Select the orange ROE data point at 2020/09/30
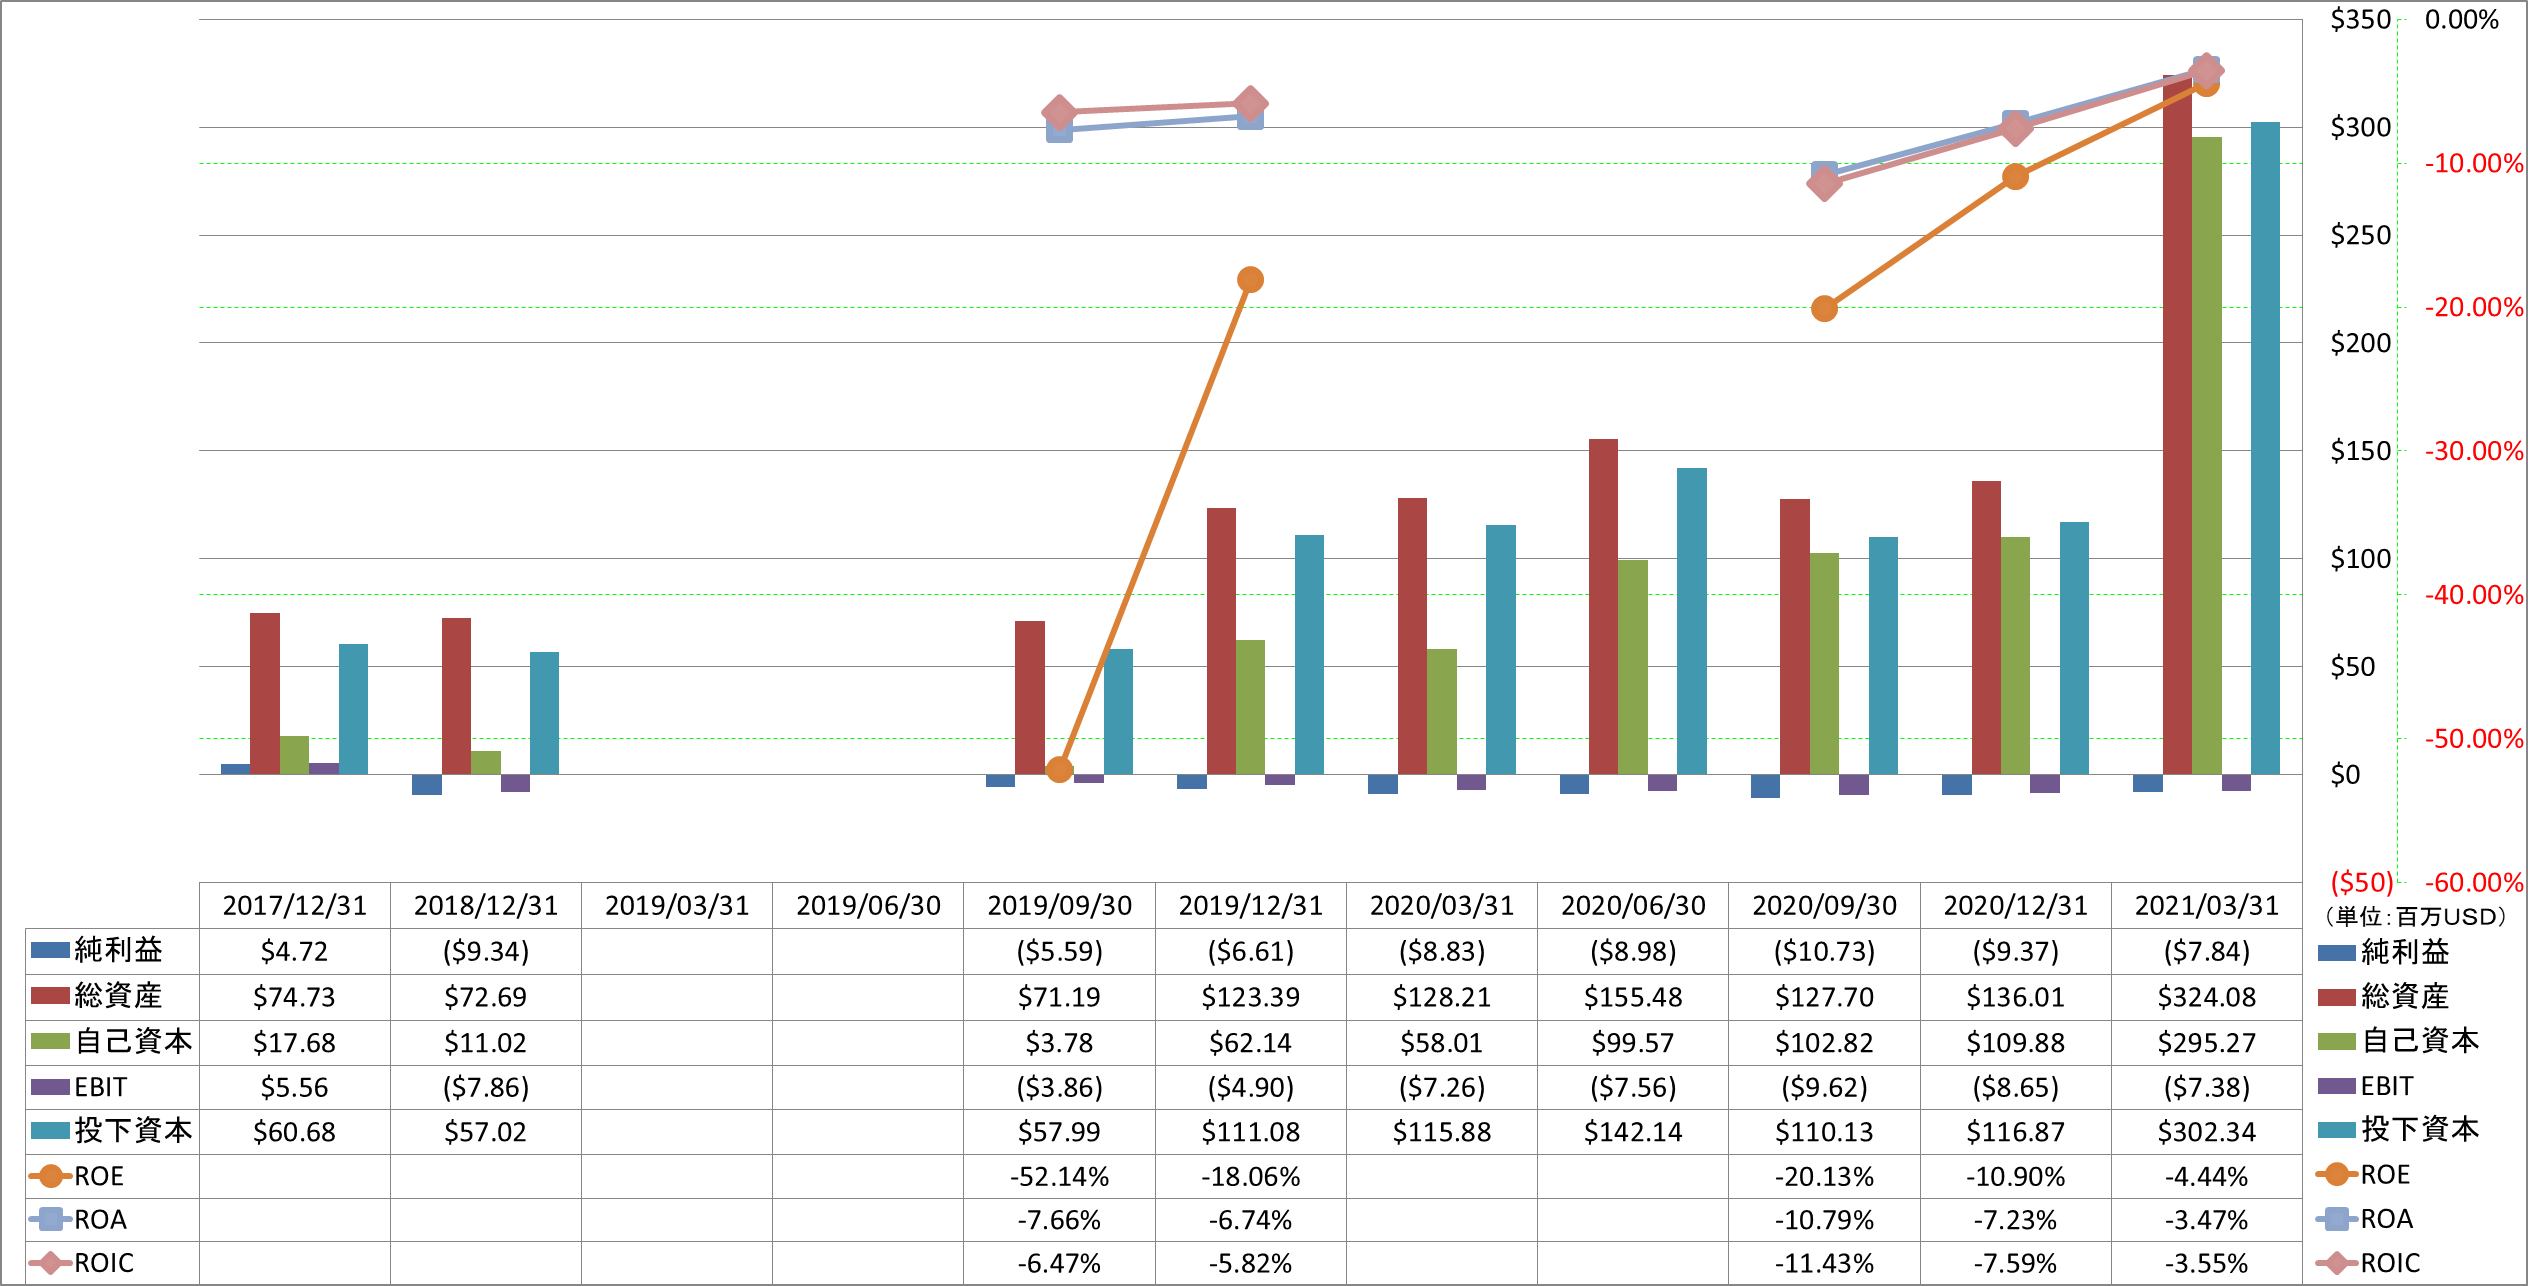Image resolution: width=2528 pixels, height=1286 pixels. point(1824,309)
